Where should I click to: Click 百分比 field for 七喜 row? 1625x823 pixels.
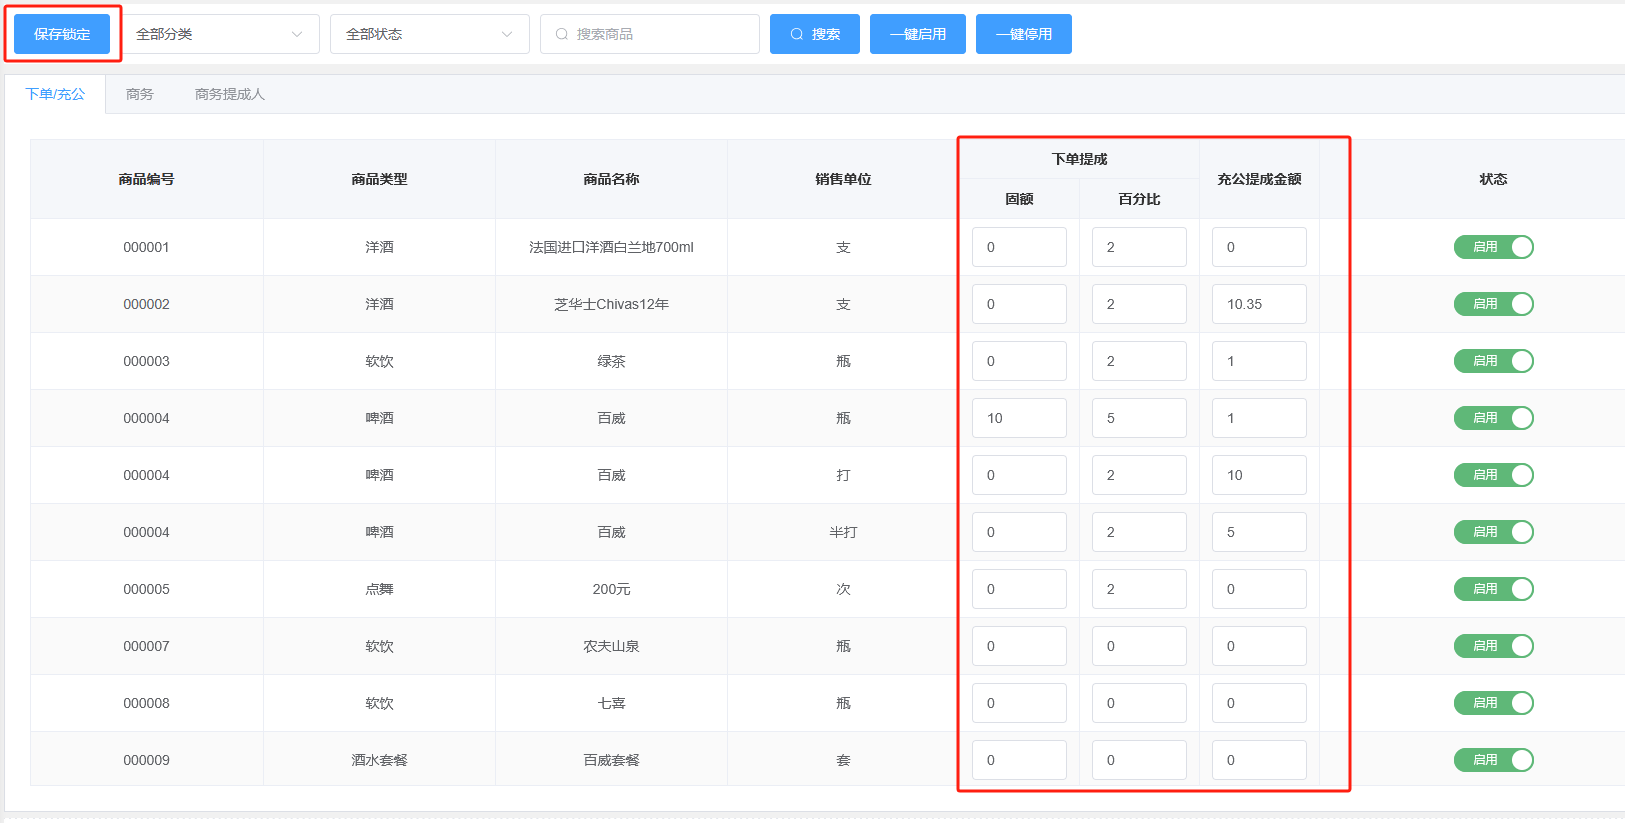[1139, 703]
